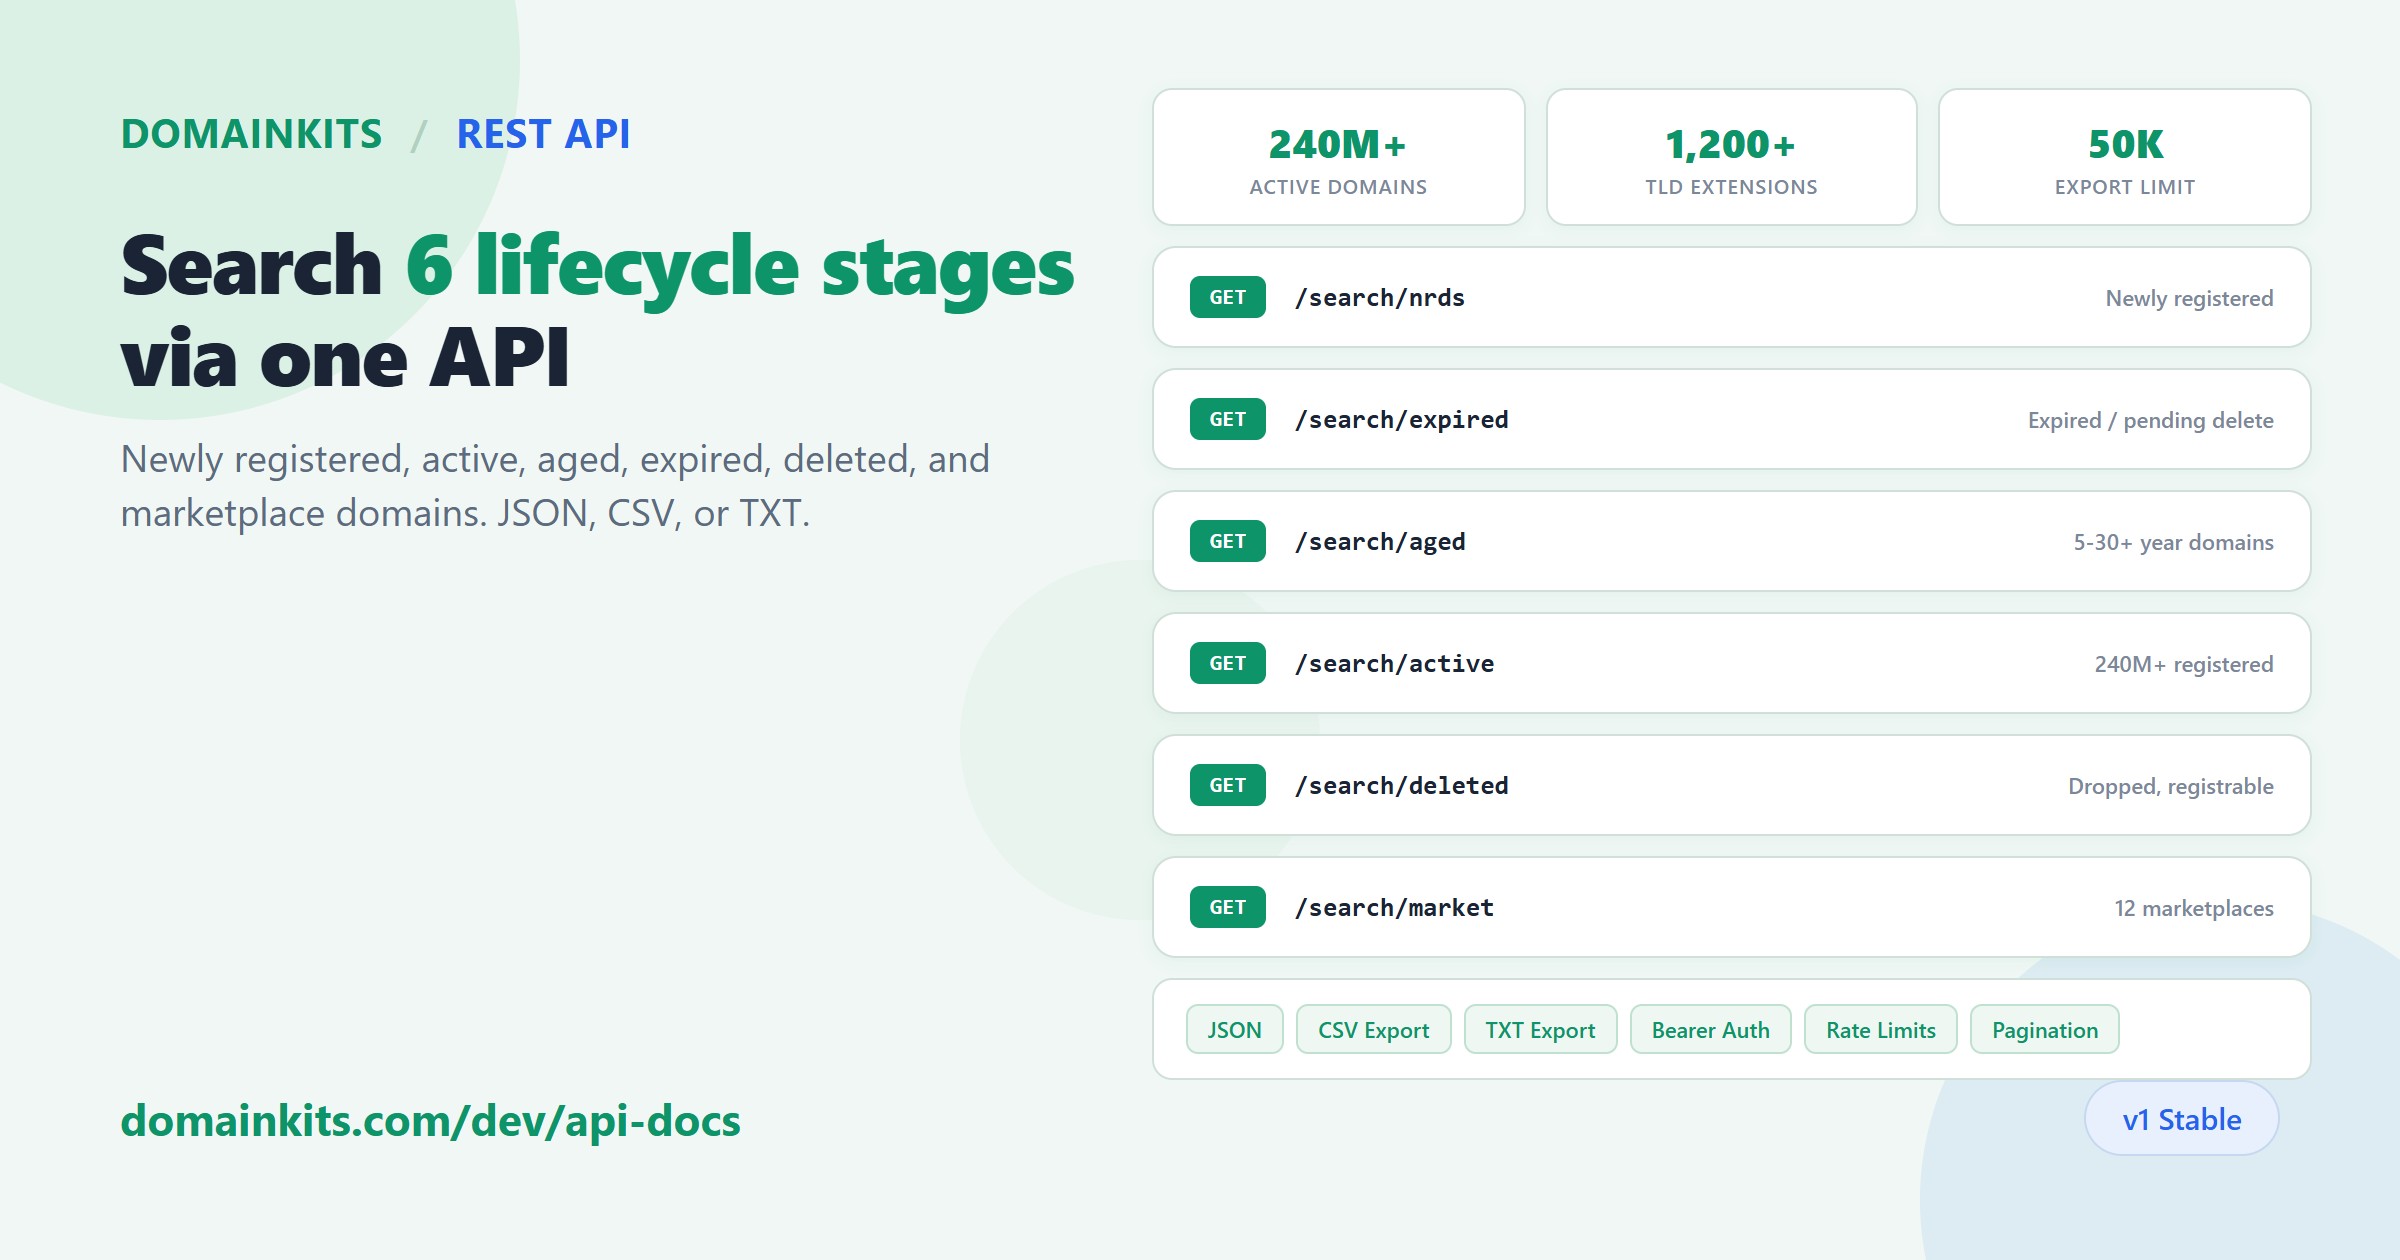This screenshot has width=2400, height=1260.
Task: Click the 'via one API' headline line
Action: point(345,358)
